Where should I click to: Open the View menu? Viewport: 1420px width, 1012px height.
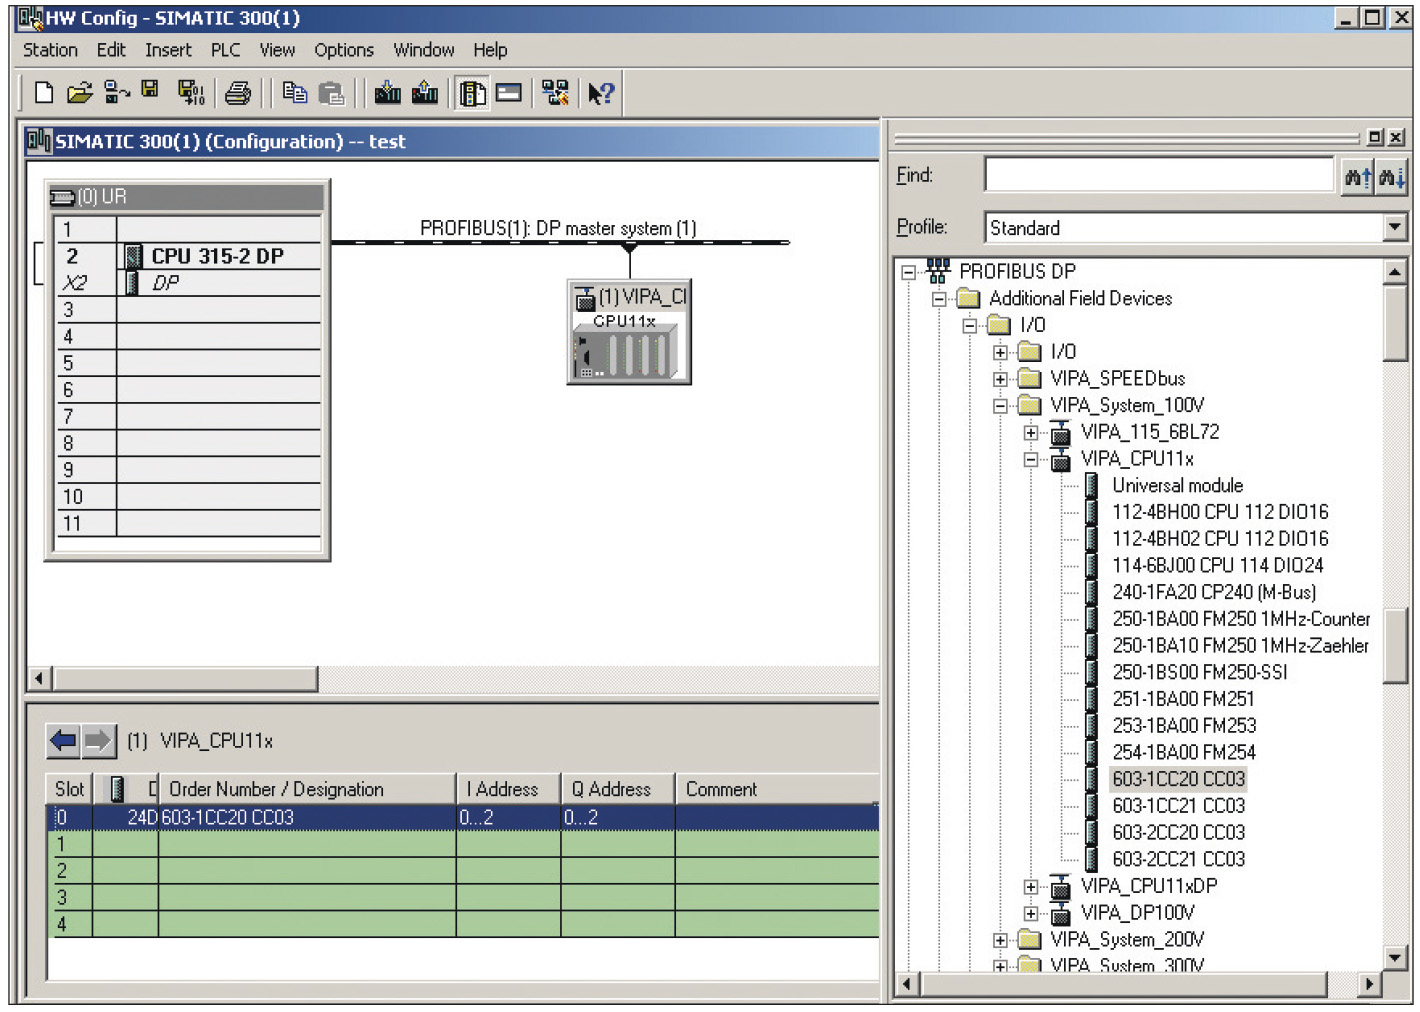tap(277, 50)
